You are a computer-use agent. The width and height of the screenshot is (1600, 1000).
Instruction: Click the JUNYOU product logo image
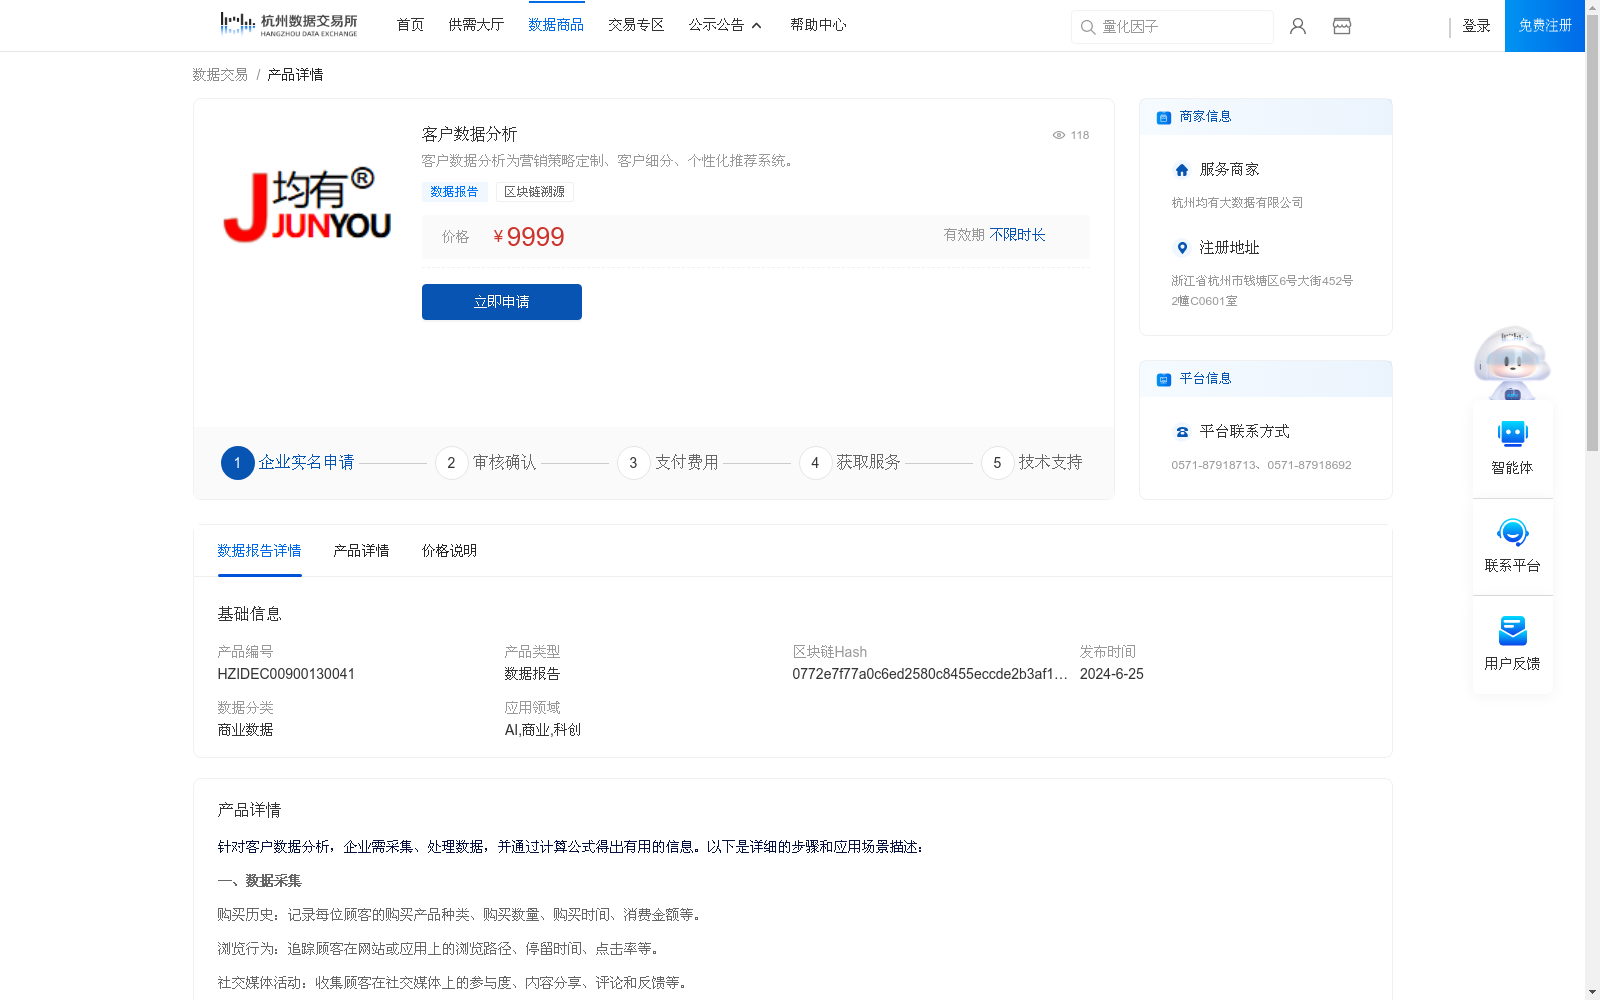coord(307,205)
